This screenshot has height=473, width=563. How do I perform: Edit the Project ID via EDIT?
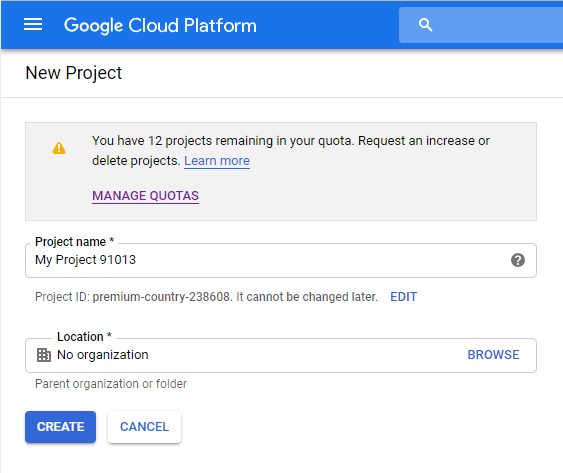click(404, 297)
